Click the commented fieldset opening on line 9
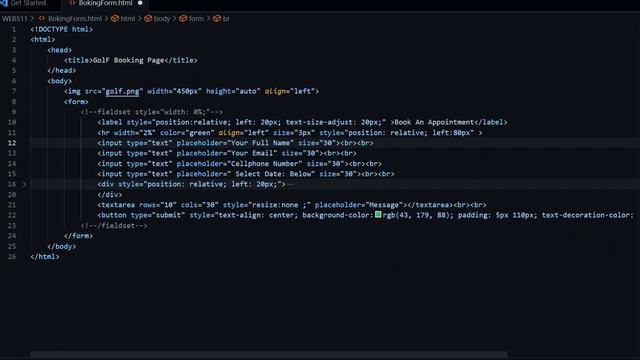 point(152,112)
